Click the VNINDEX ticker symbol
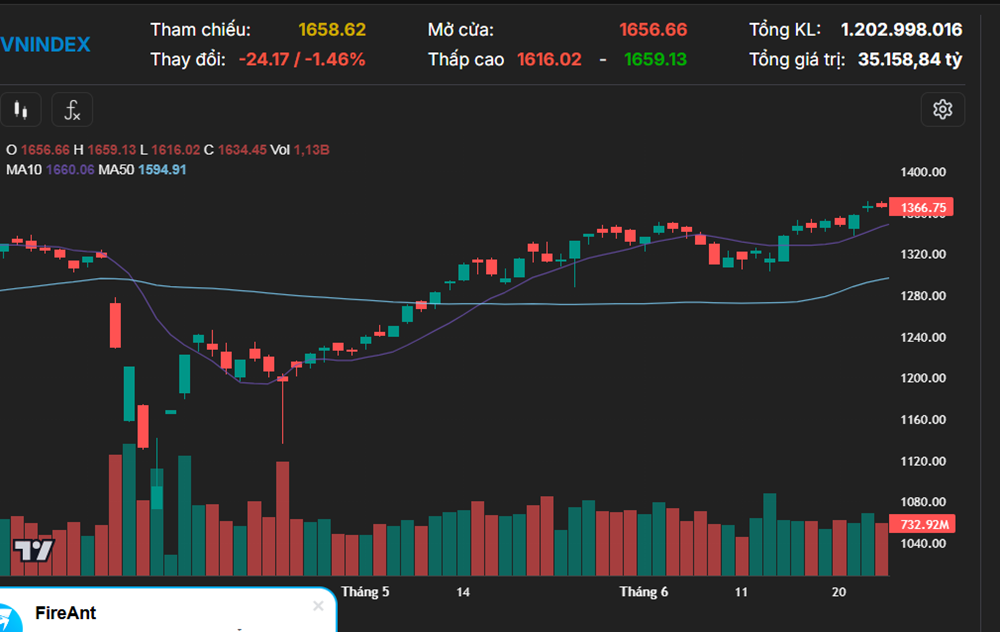This screenshot has width=1000, height=632. pos(45,45)
